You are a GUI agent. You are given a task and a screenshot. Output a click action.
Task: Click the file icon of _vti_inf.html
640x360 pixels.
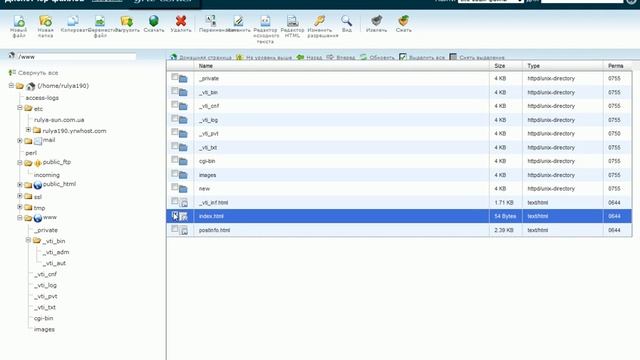coord(184,203)
